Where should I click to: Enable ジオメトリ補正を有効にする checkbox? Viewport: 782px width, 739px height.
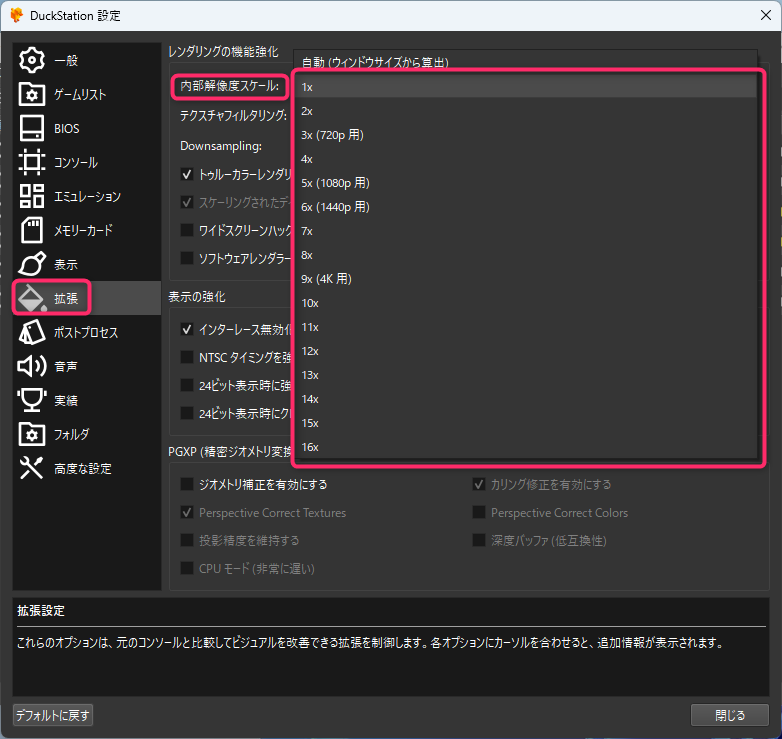click(187, 484)
